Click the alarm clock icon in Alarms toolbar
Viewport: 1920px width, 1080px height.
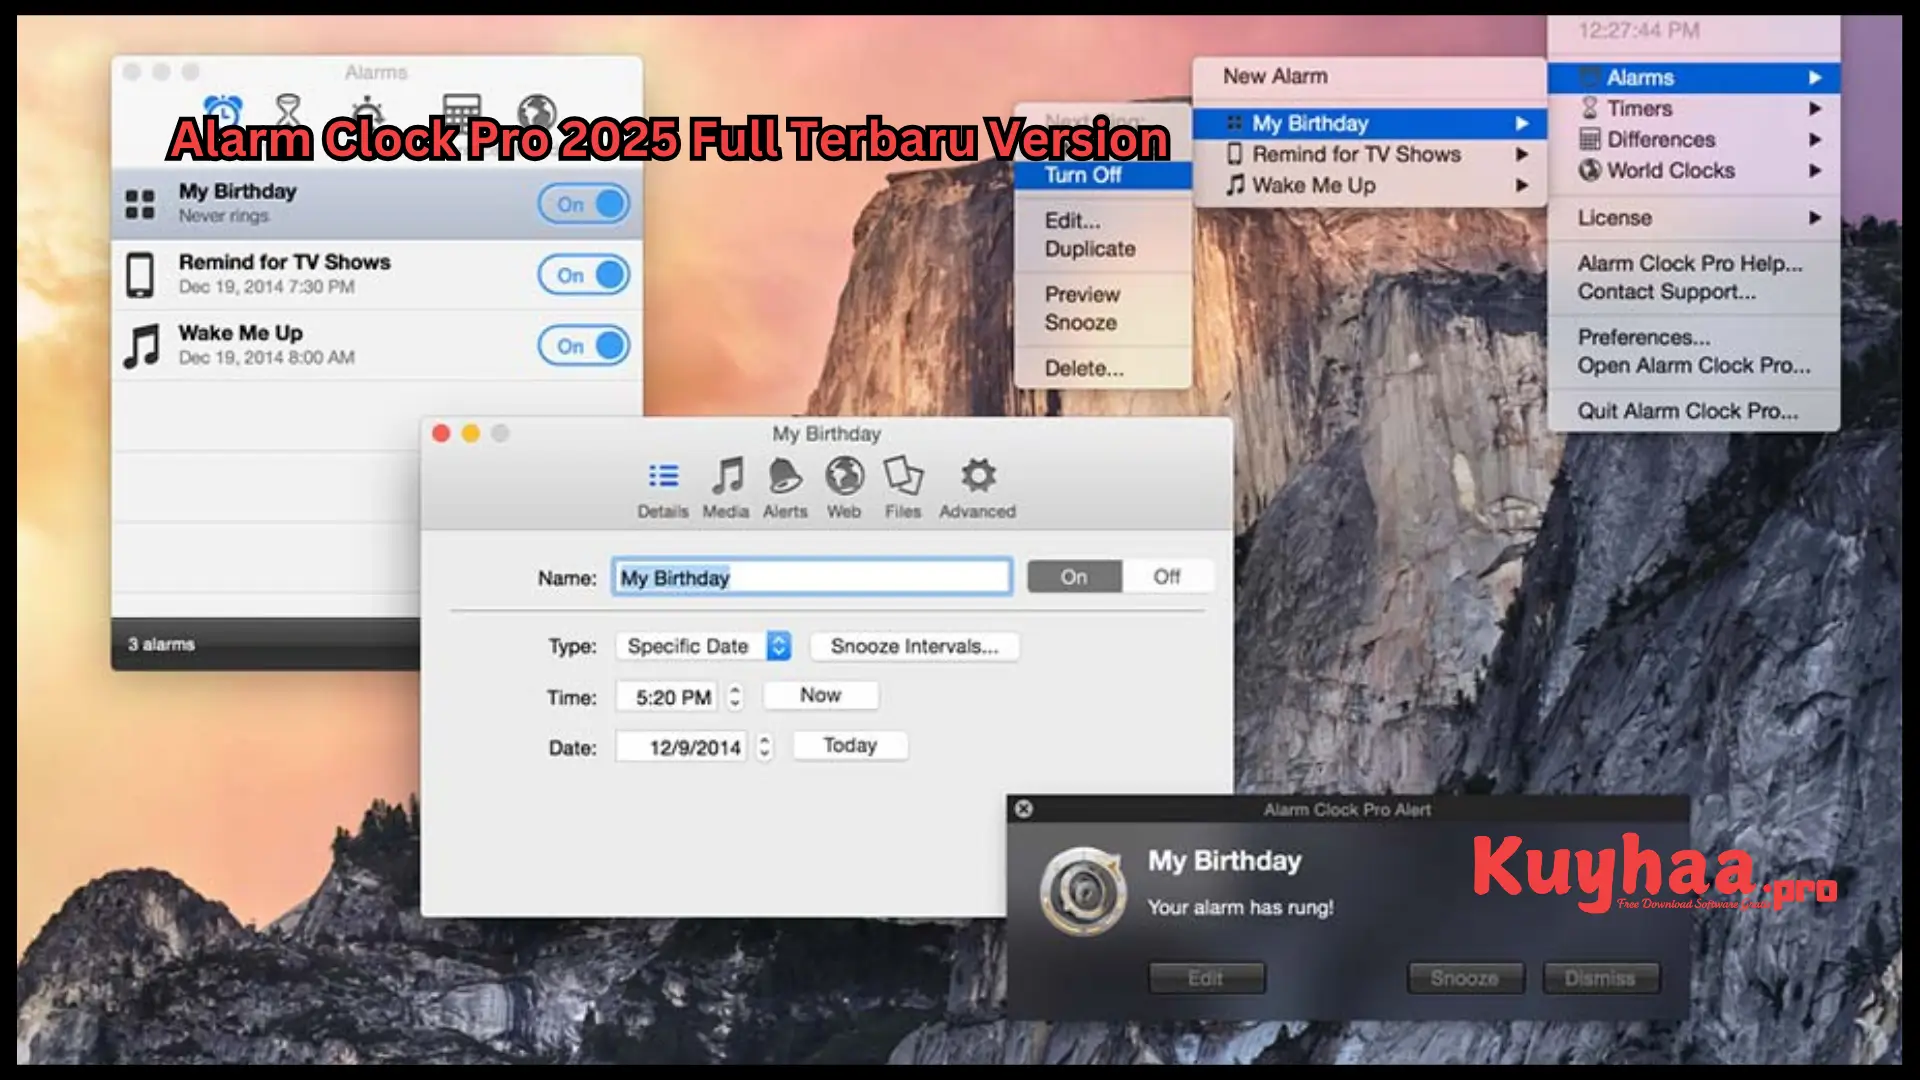coord(222,110)
